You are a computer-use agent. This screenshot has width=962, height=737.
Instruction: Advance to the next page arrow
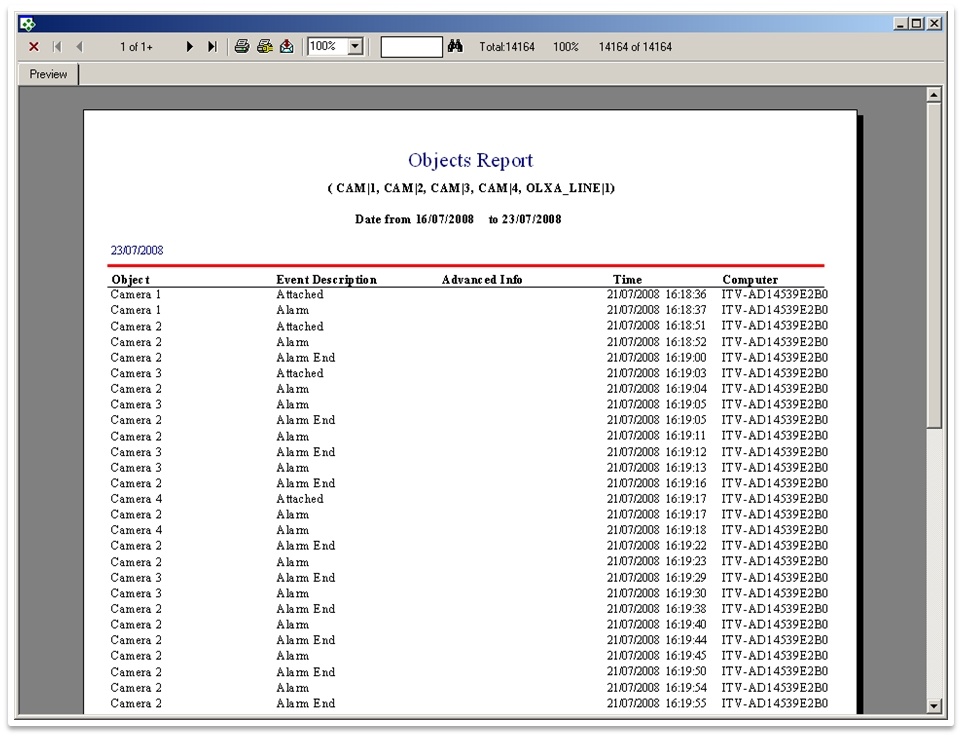pos(190,47)
